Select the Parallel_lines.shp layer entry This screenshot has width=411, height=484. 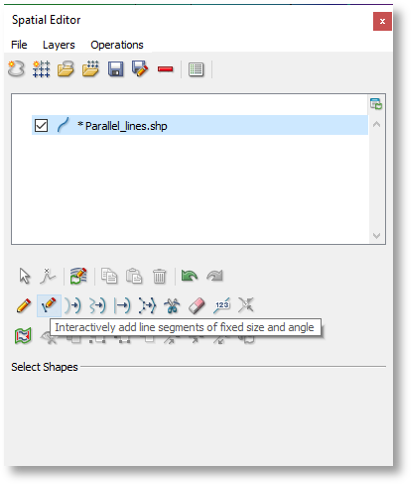click(x=200, y=125)
